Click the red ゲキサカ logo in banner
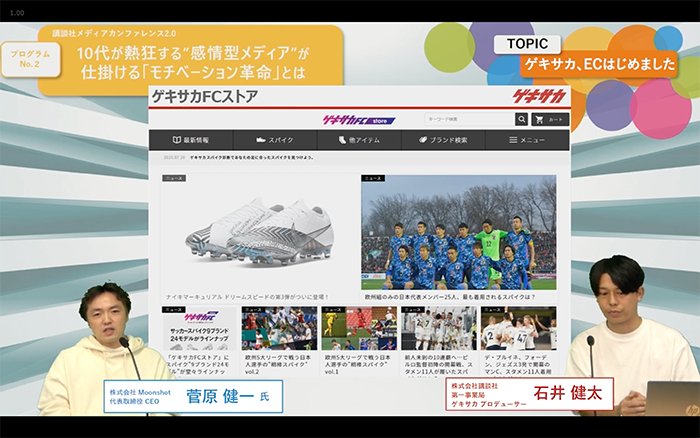Image resolution: width=700 pixels, height=438 pixels. pos(539,96)
